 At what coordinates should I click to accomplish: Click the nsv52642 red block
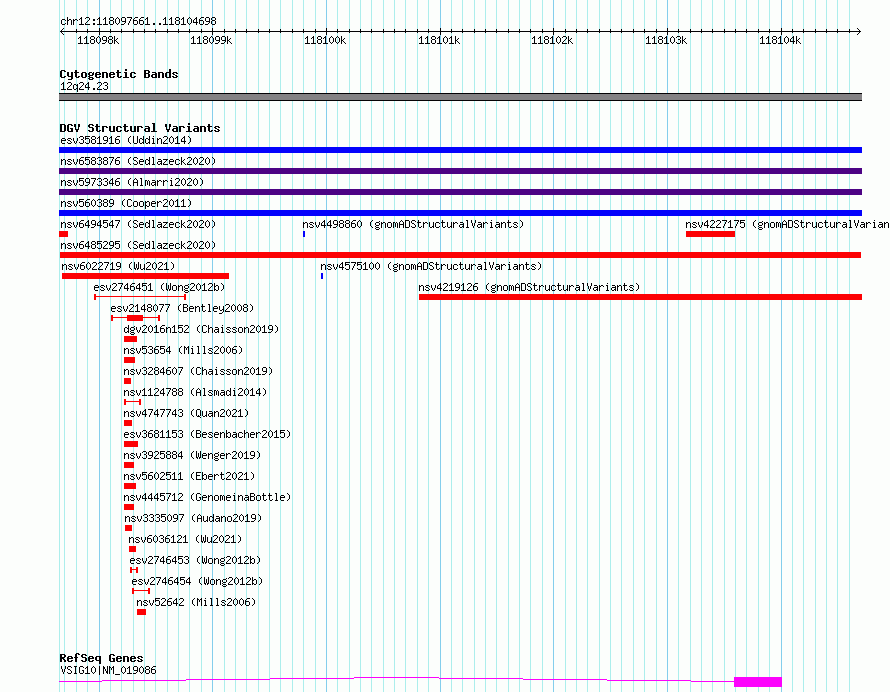(141, 612)
